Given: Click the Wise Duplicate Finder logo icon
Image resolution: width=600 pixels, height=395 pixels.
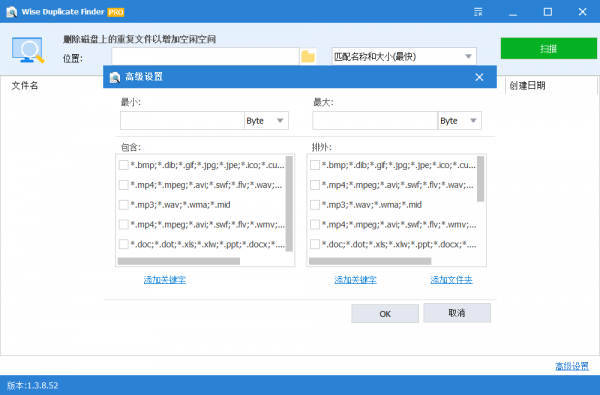Looking at the screenshot, I should click(11, 12).
